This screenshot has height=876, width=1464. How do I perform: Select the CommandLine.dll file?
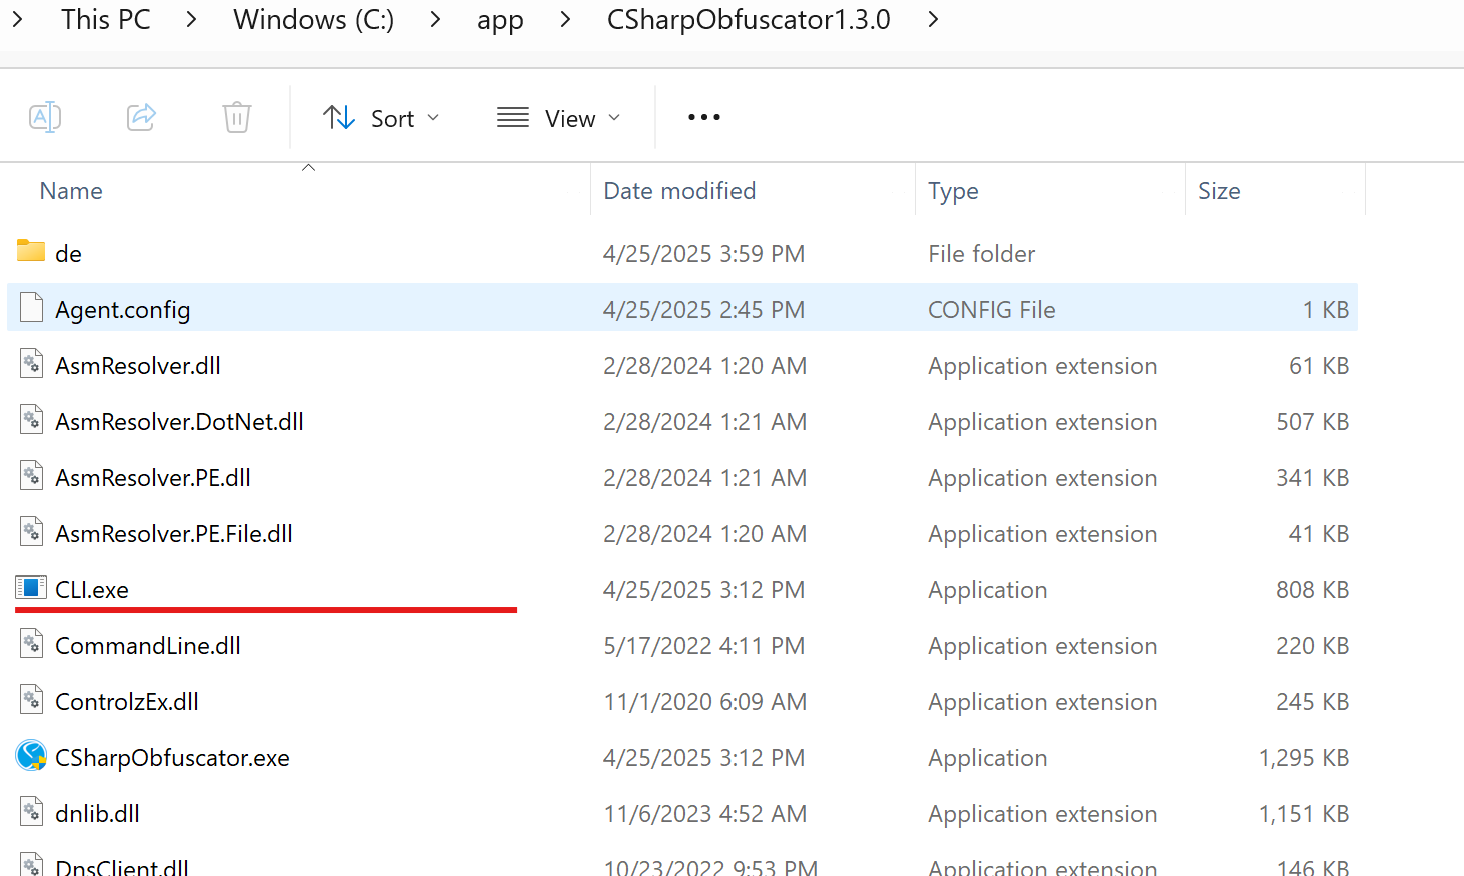coord(148,646)
